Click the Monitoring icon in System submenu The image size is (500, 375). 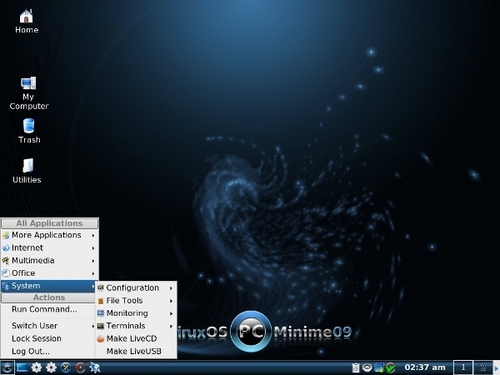100,313
